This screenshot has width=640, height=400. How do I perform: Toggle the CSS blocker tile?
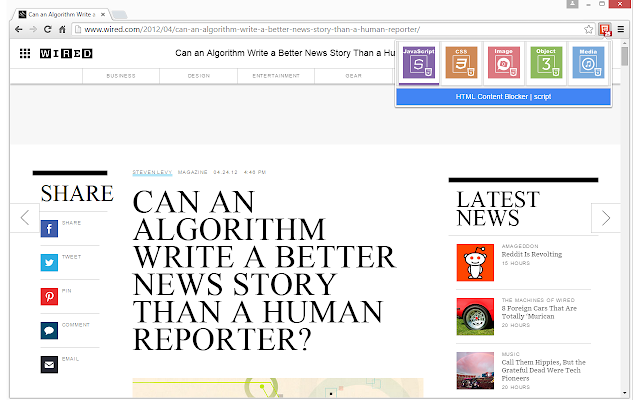click(461, 62)
